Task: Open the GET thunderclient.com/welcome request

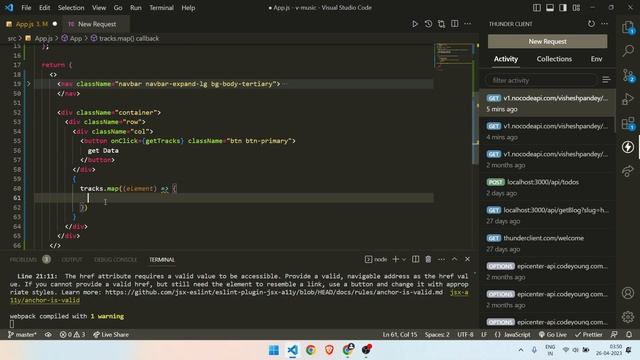Action: point(548,243)
